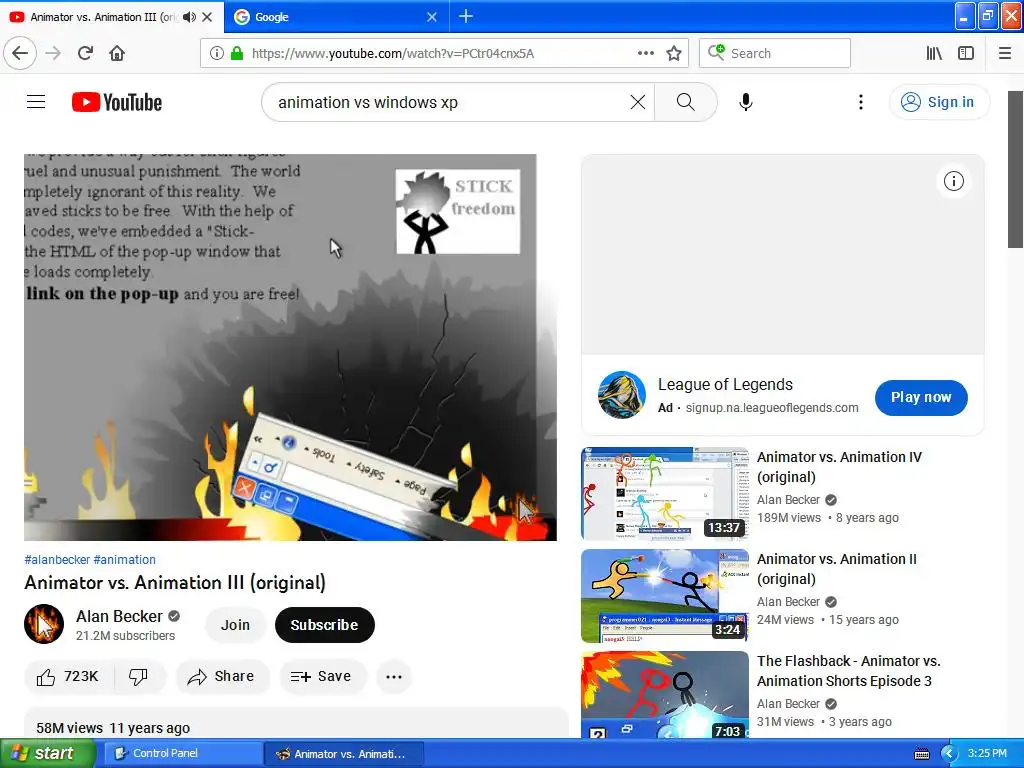Viewport: 1024px width, 768px height.
Task: Open the Windows start menu
Action: pos(48,753)
